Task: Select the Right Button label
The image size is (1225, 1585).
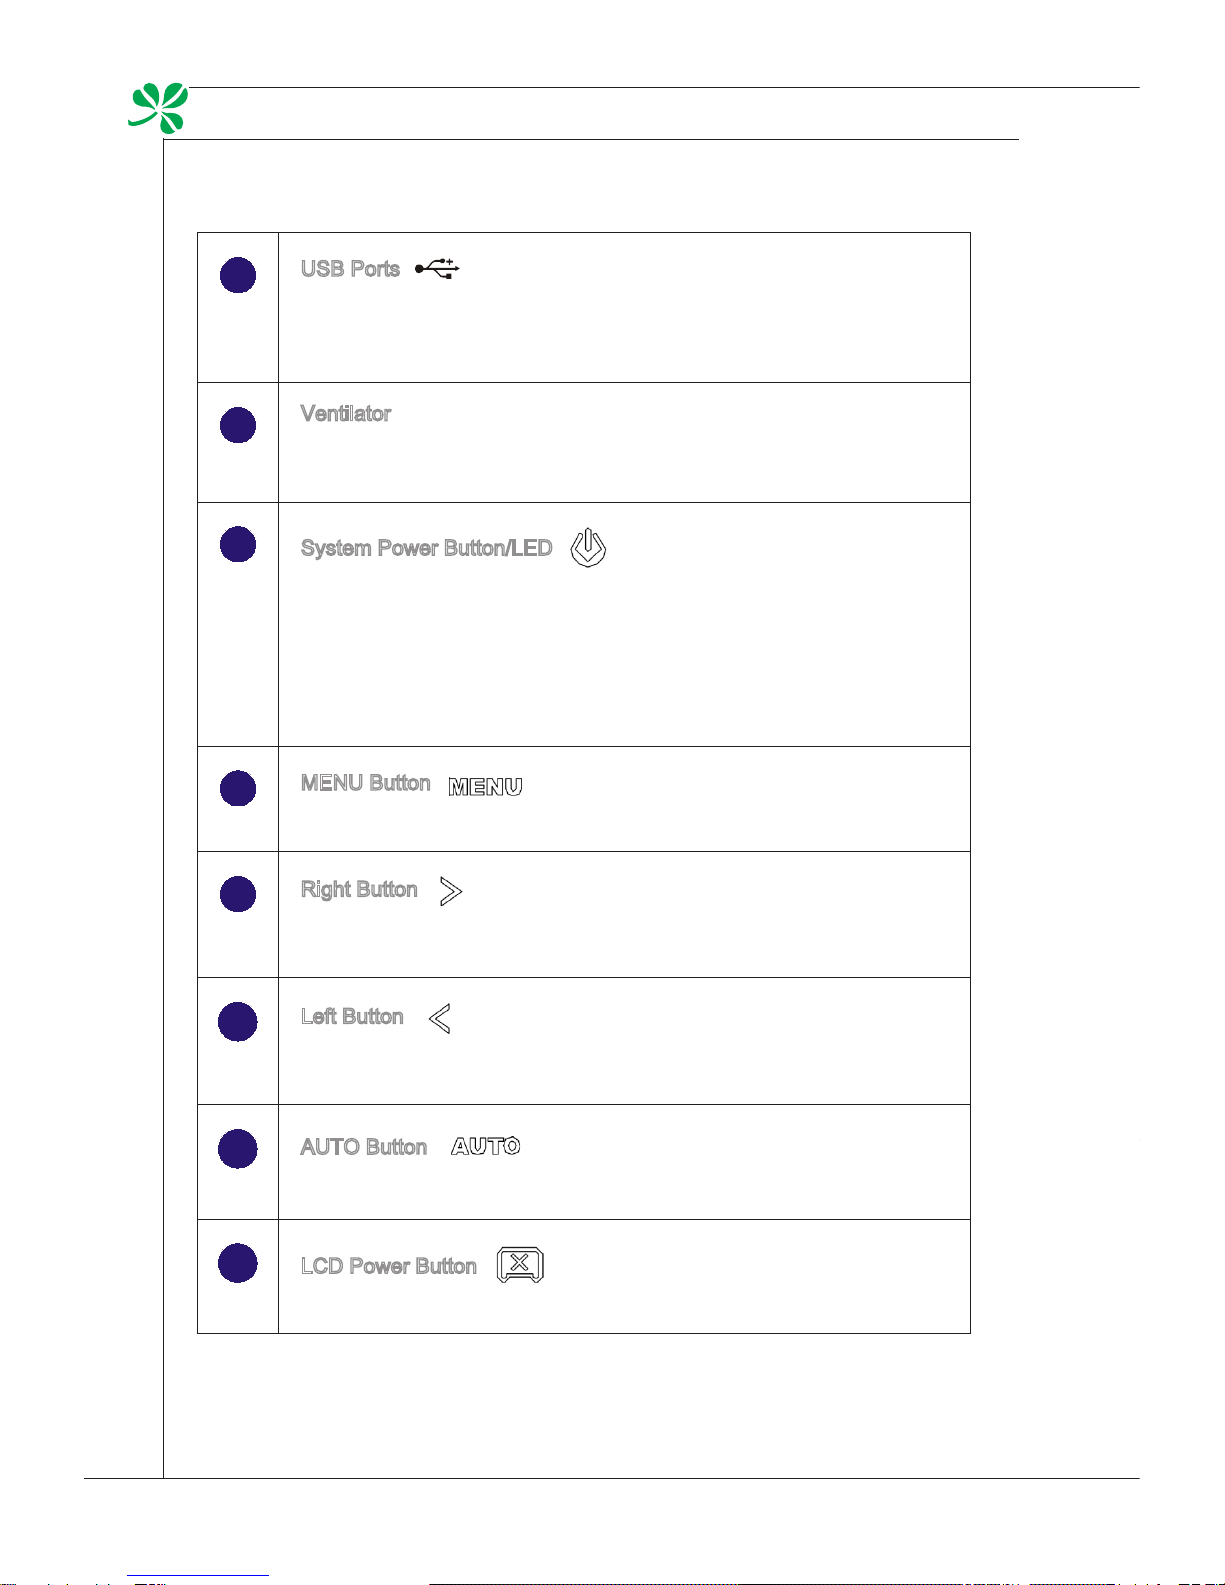Action: click(x=359, y=889)
